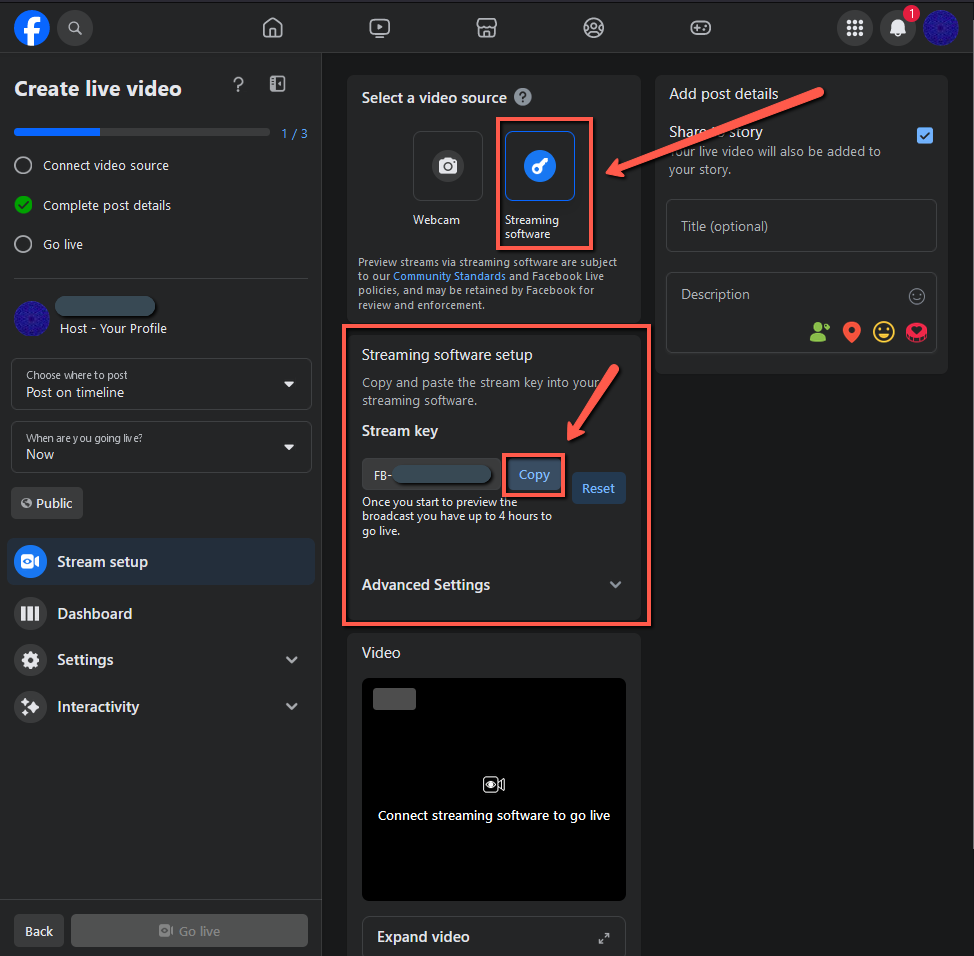Change the Public audience setting
This screenshot has height=956, width=974.
coord(47,503)
